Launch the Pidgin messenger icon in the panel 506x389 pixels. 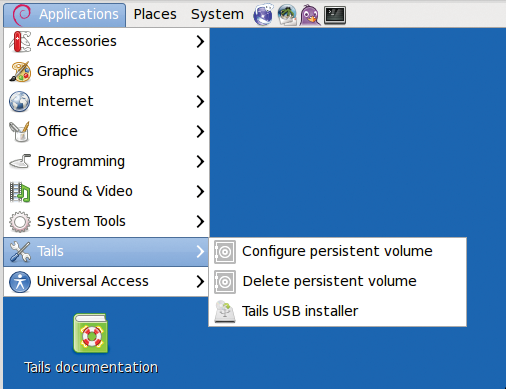[310, 15]
